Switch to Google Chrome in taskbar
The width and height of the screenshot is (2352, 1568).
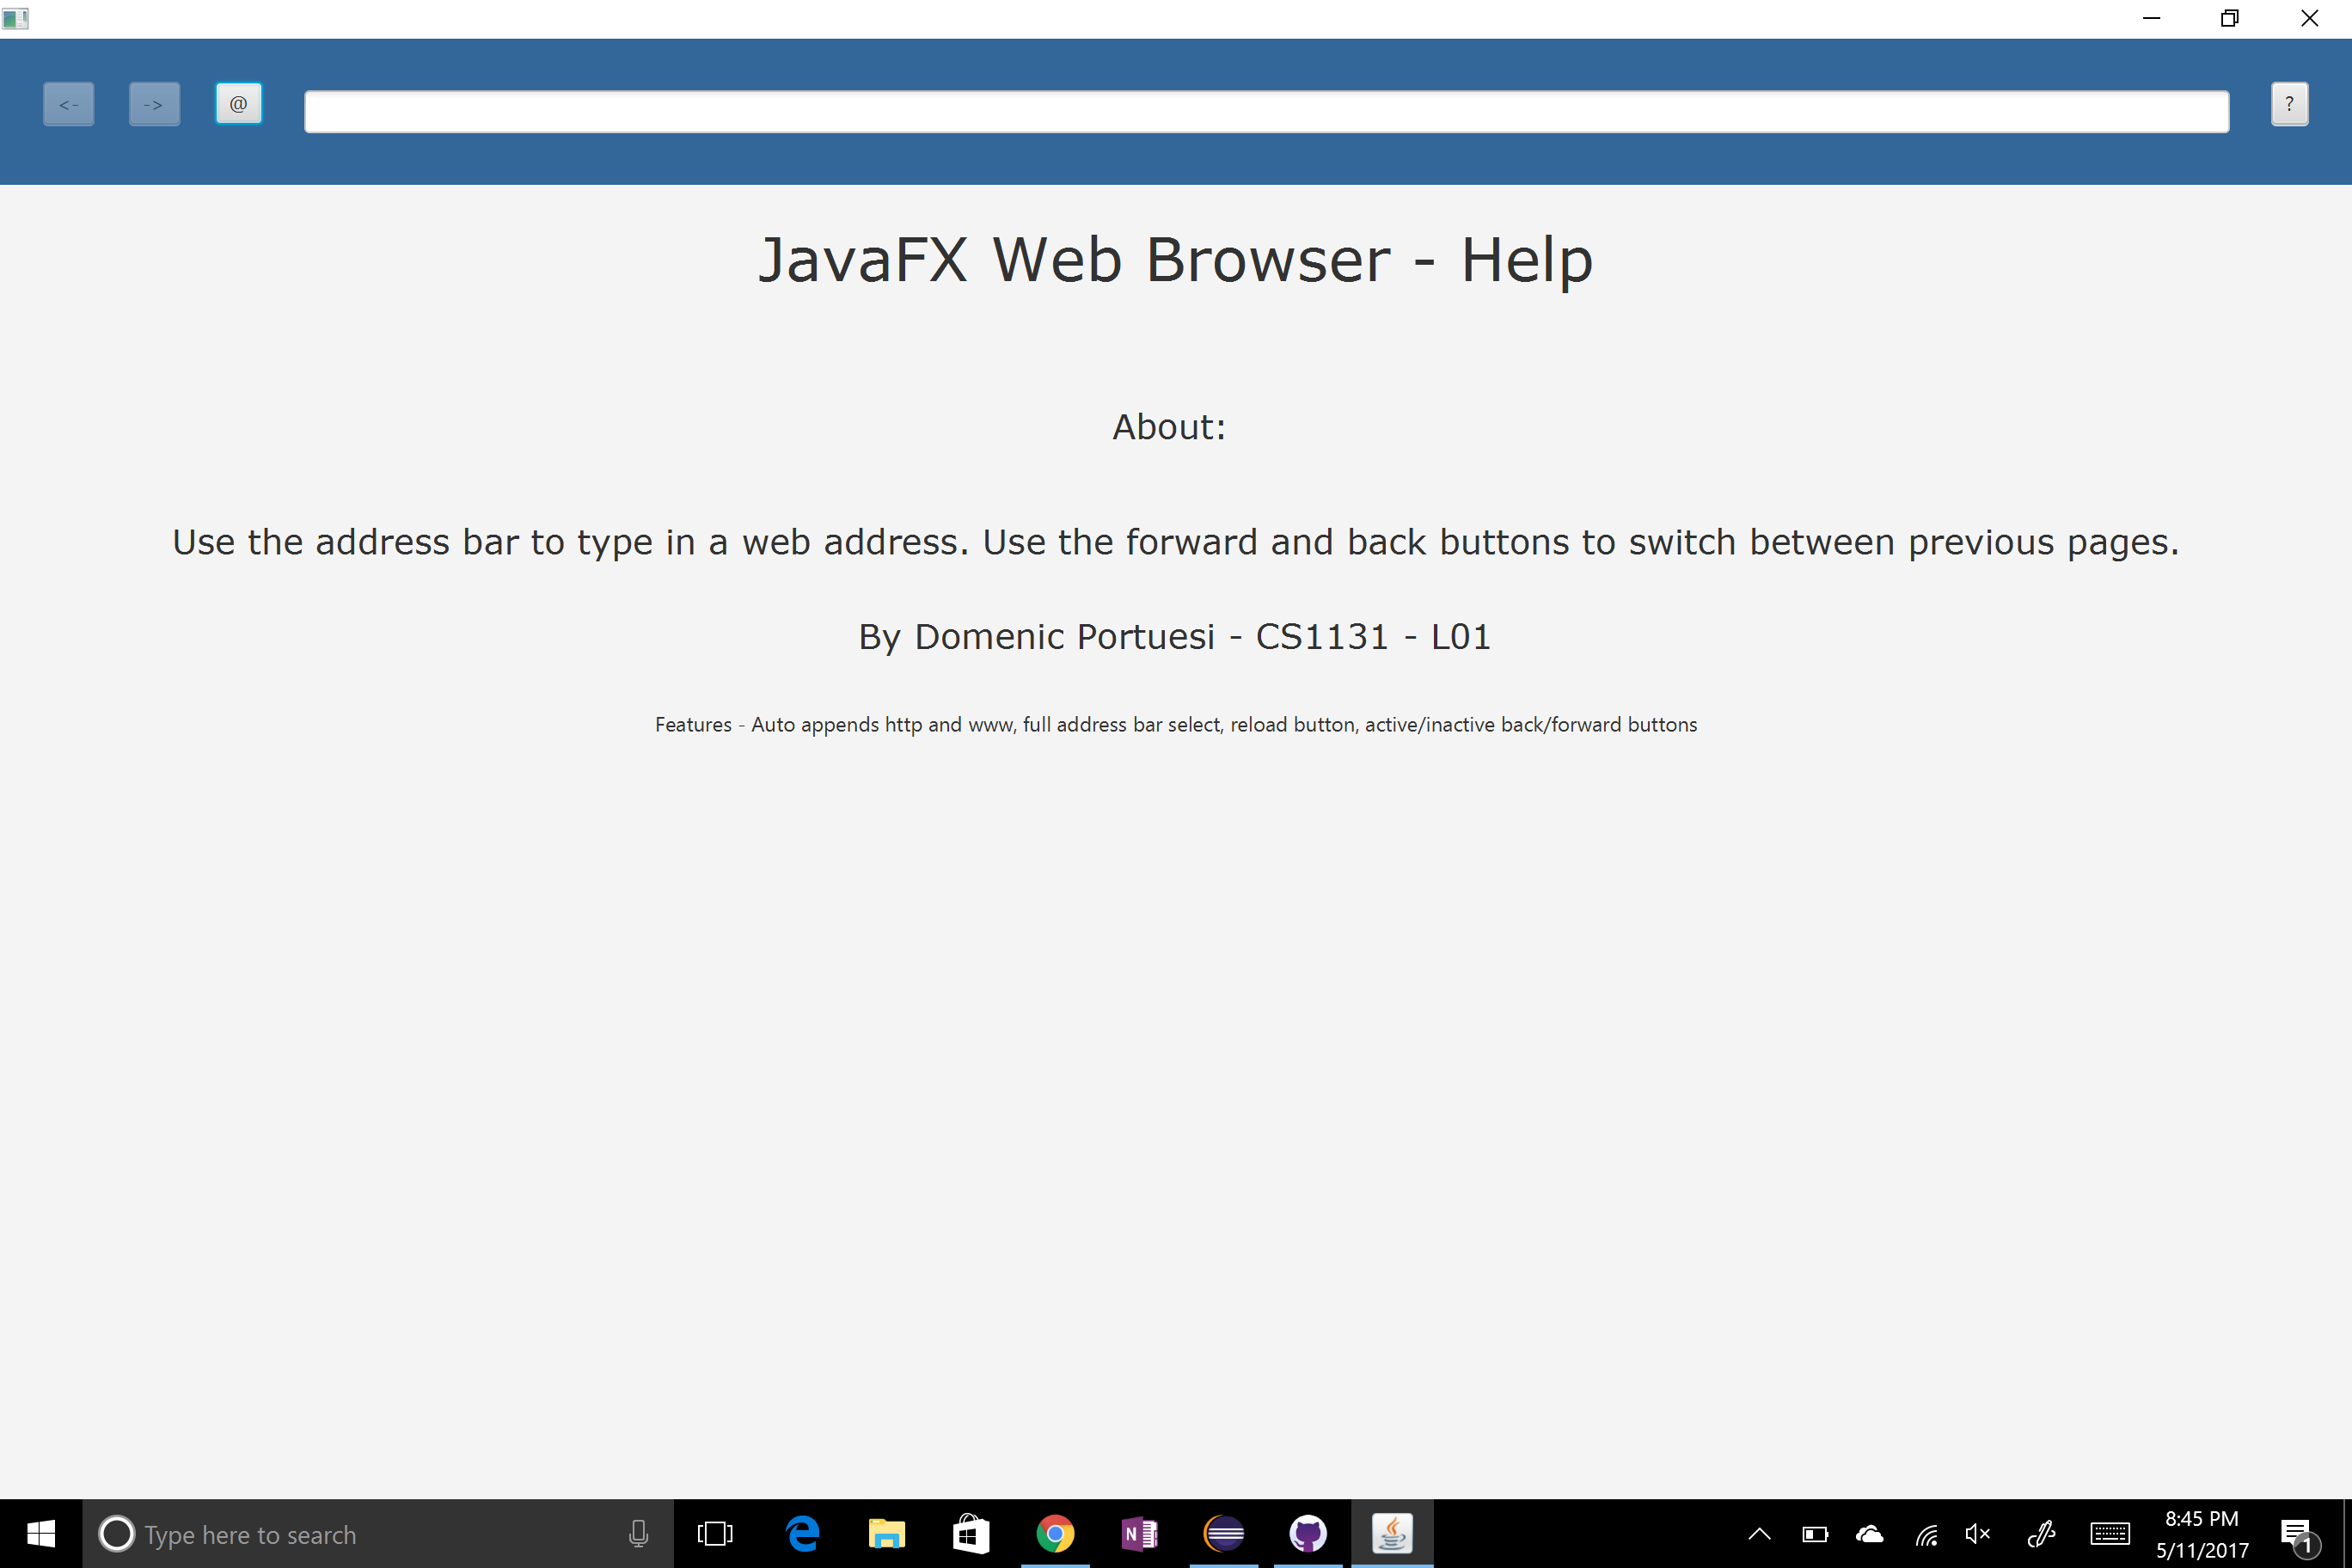[x=1055, y=1533]
